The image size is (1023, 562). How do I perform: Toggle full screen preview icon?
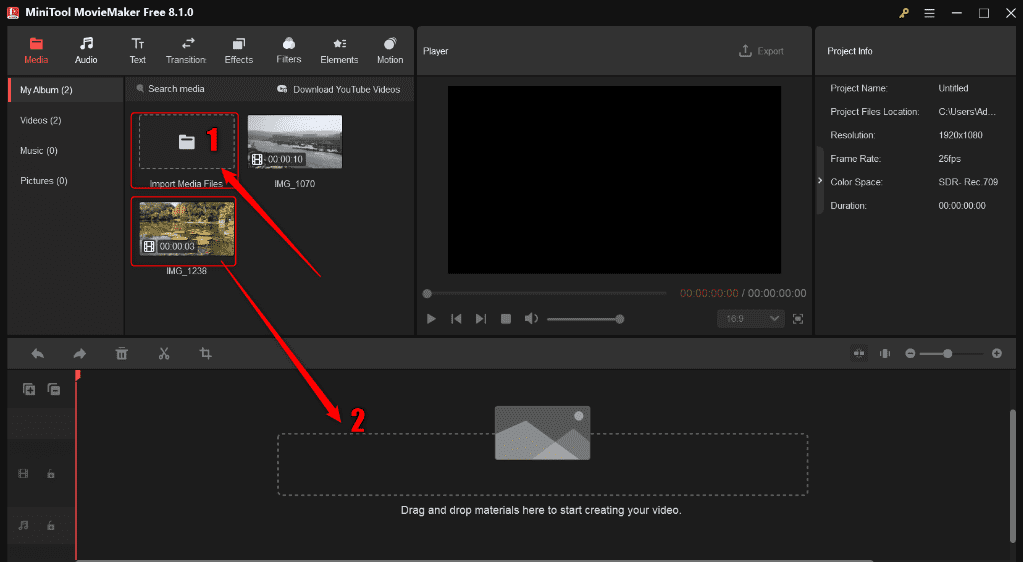(x=798, y=319)
